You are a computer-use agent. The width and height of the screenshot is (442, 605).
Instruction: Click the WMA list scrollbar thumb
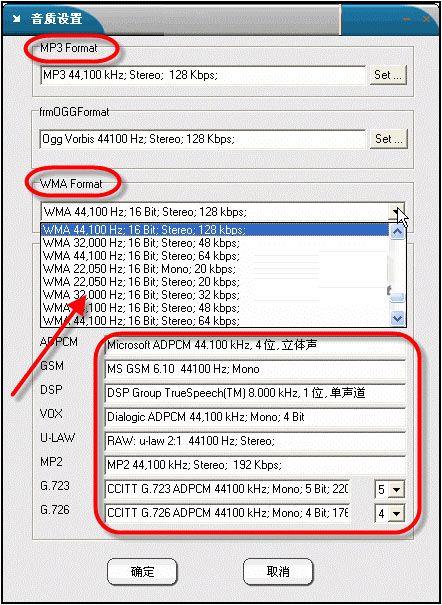(x=397, y=297)
